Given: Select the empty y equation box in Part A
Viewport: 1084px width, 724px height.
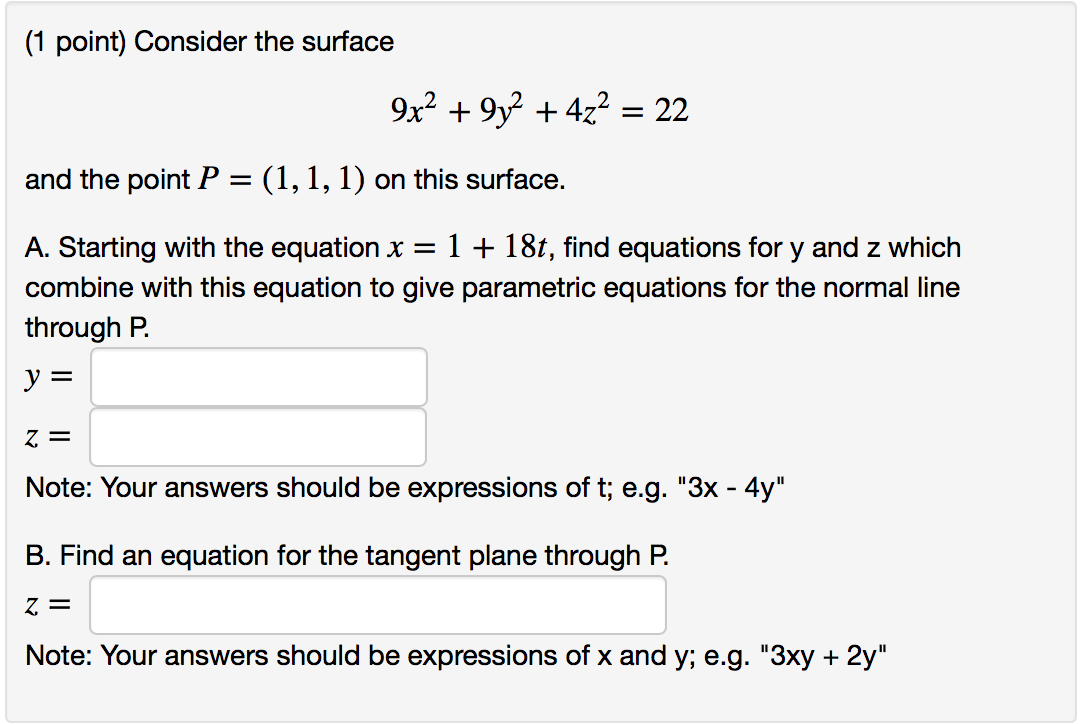Looking at the screenshot, I should click(257, 376).
